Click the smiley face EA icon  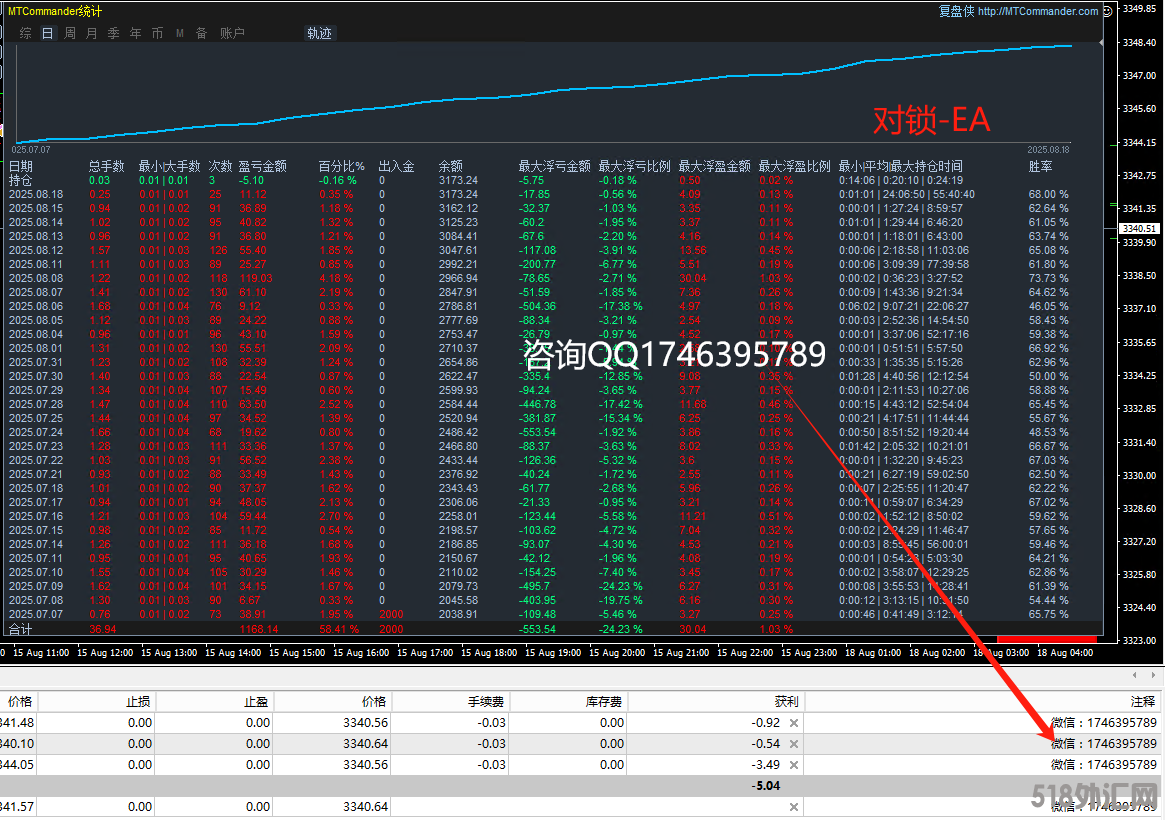[x=1108, y=11]
